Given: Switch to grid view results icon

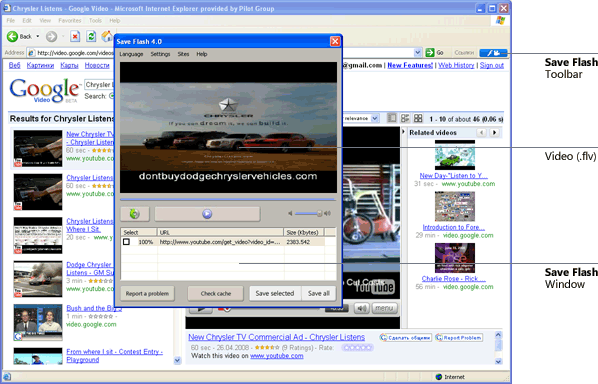Looking at the screenshot, I should click(x=418, y=118).
